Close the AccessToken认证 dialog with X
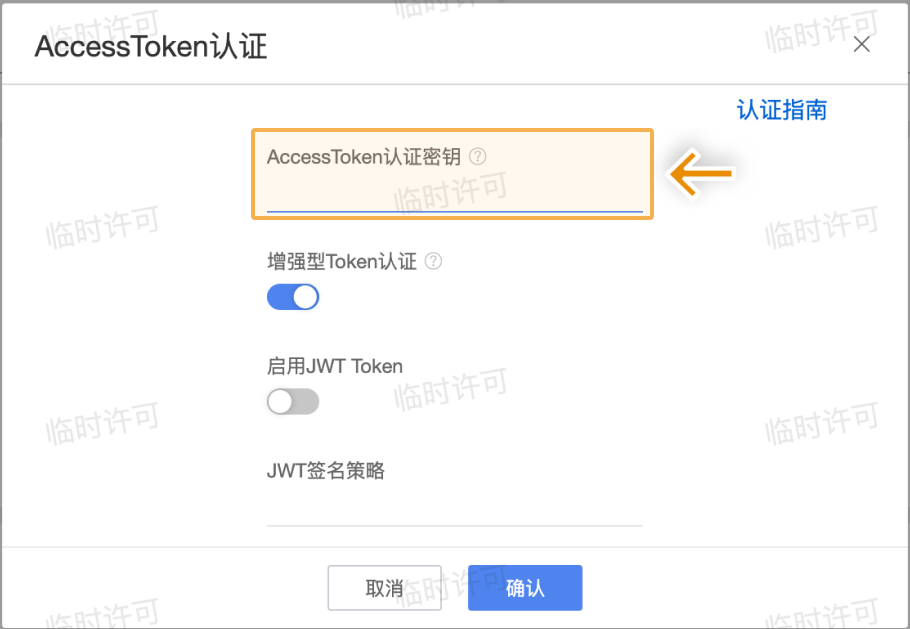Viewport: 910px width, 629px height. point(861,44)
